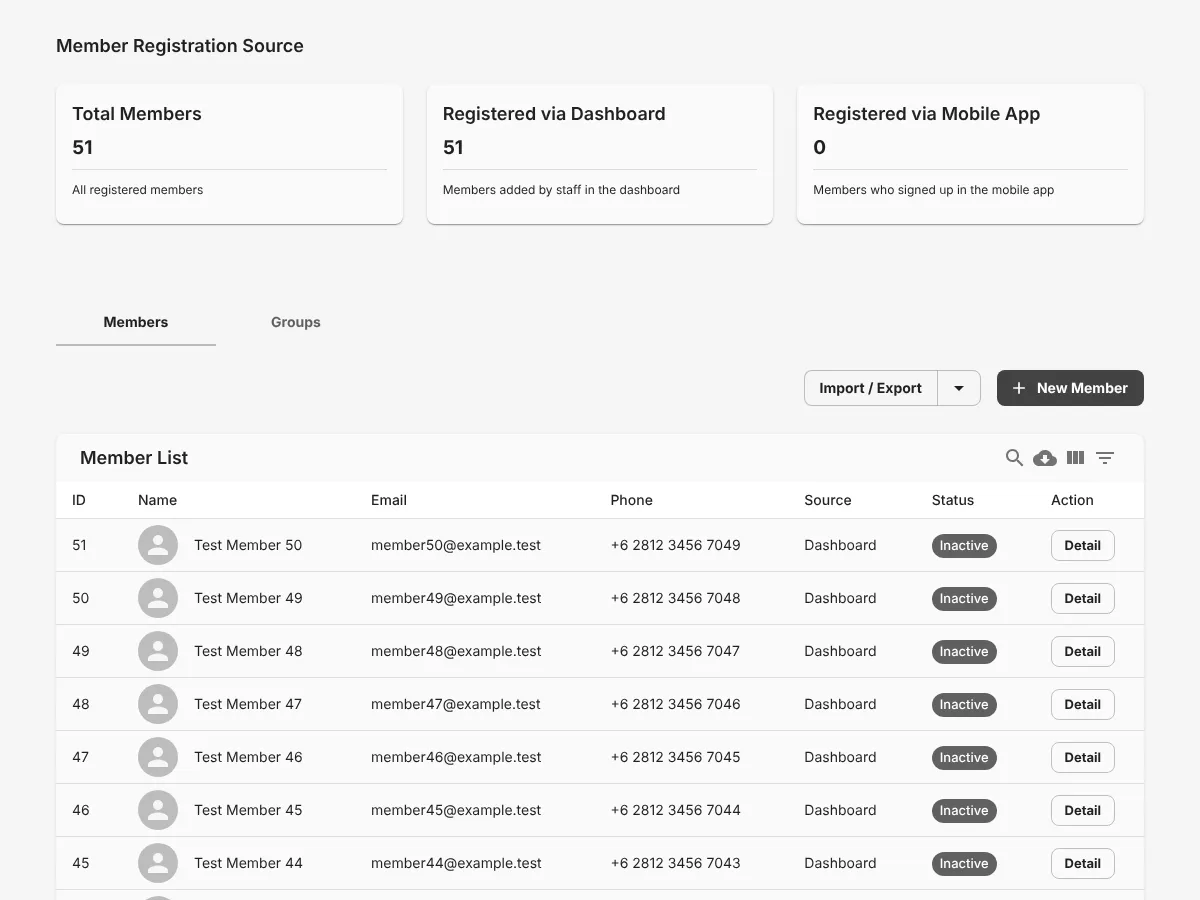
Task: Open Detail for Test Member 44
Action: click(x=1082, y=863)
